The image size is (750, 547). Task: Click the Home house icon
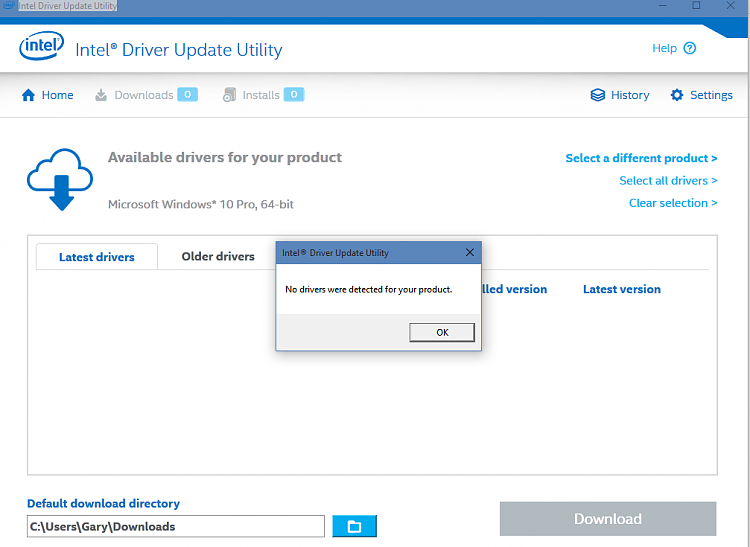28,95
